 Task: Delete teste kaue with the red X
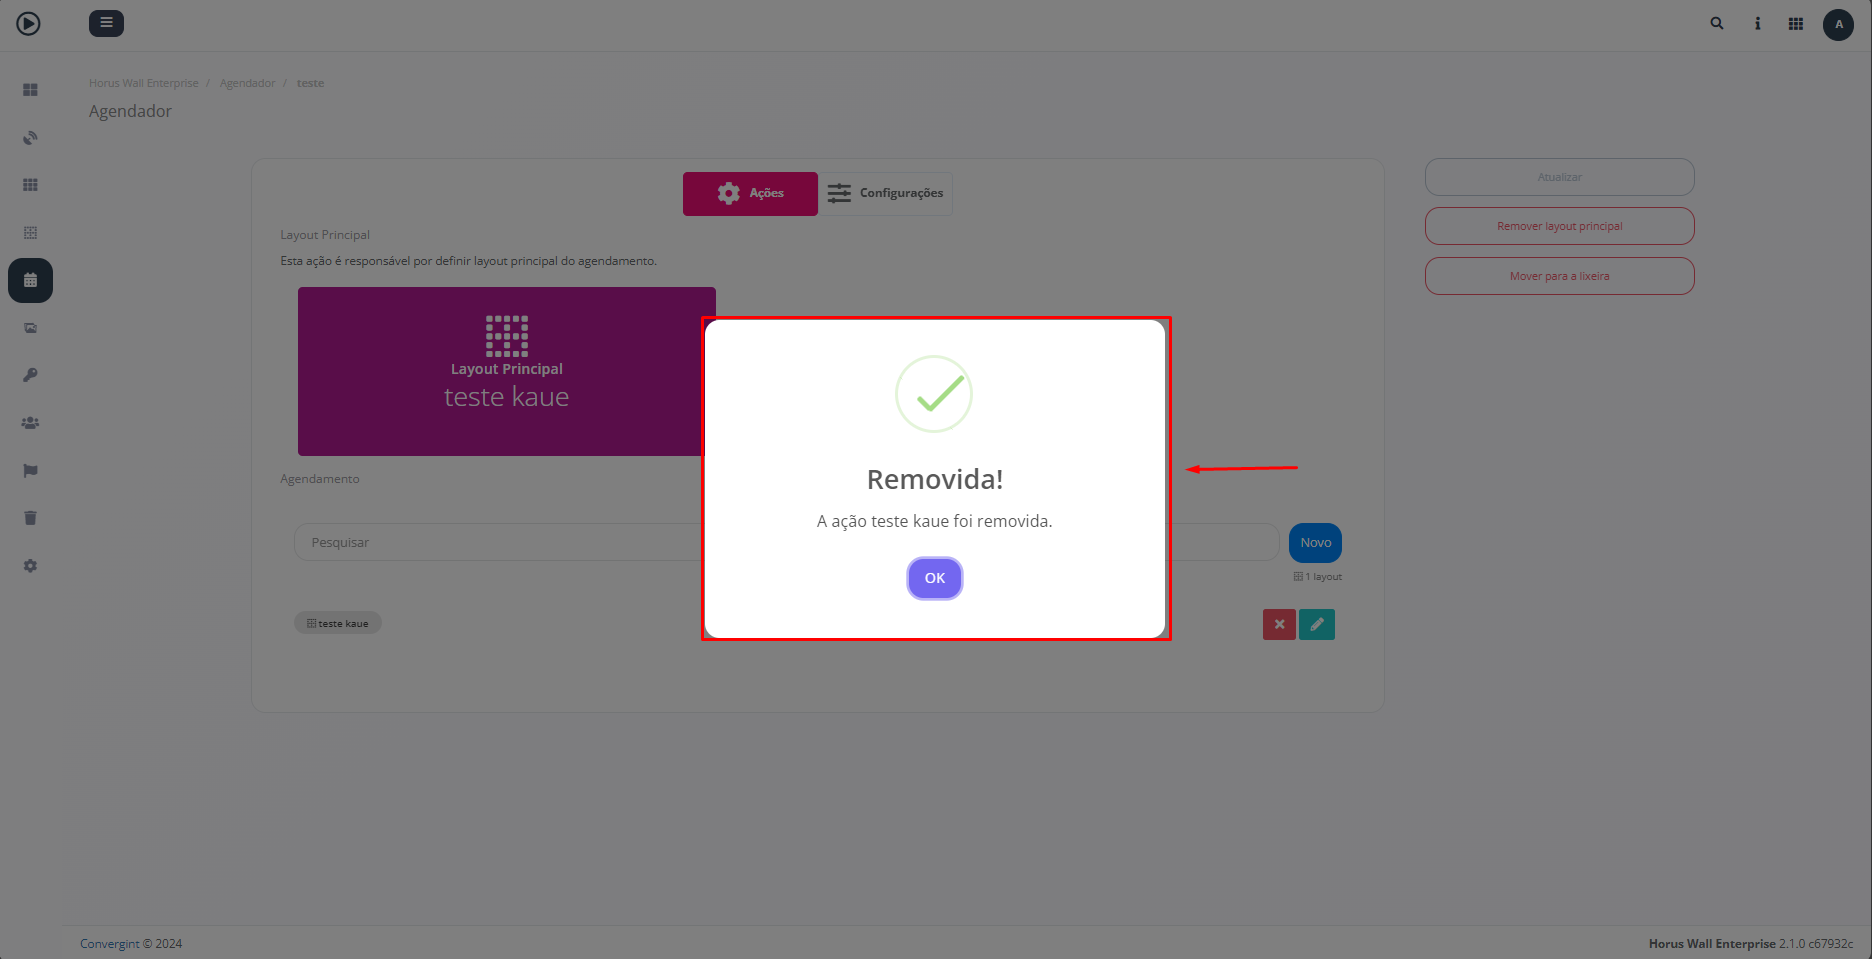[x=1279, y=624]
